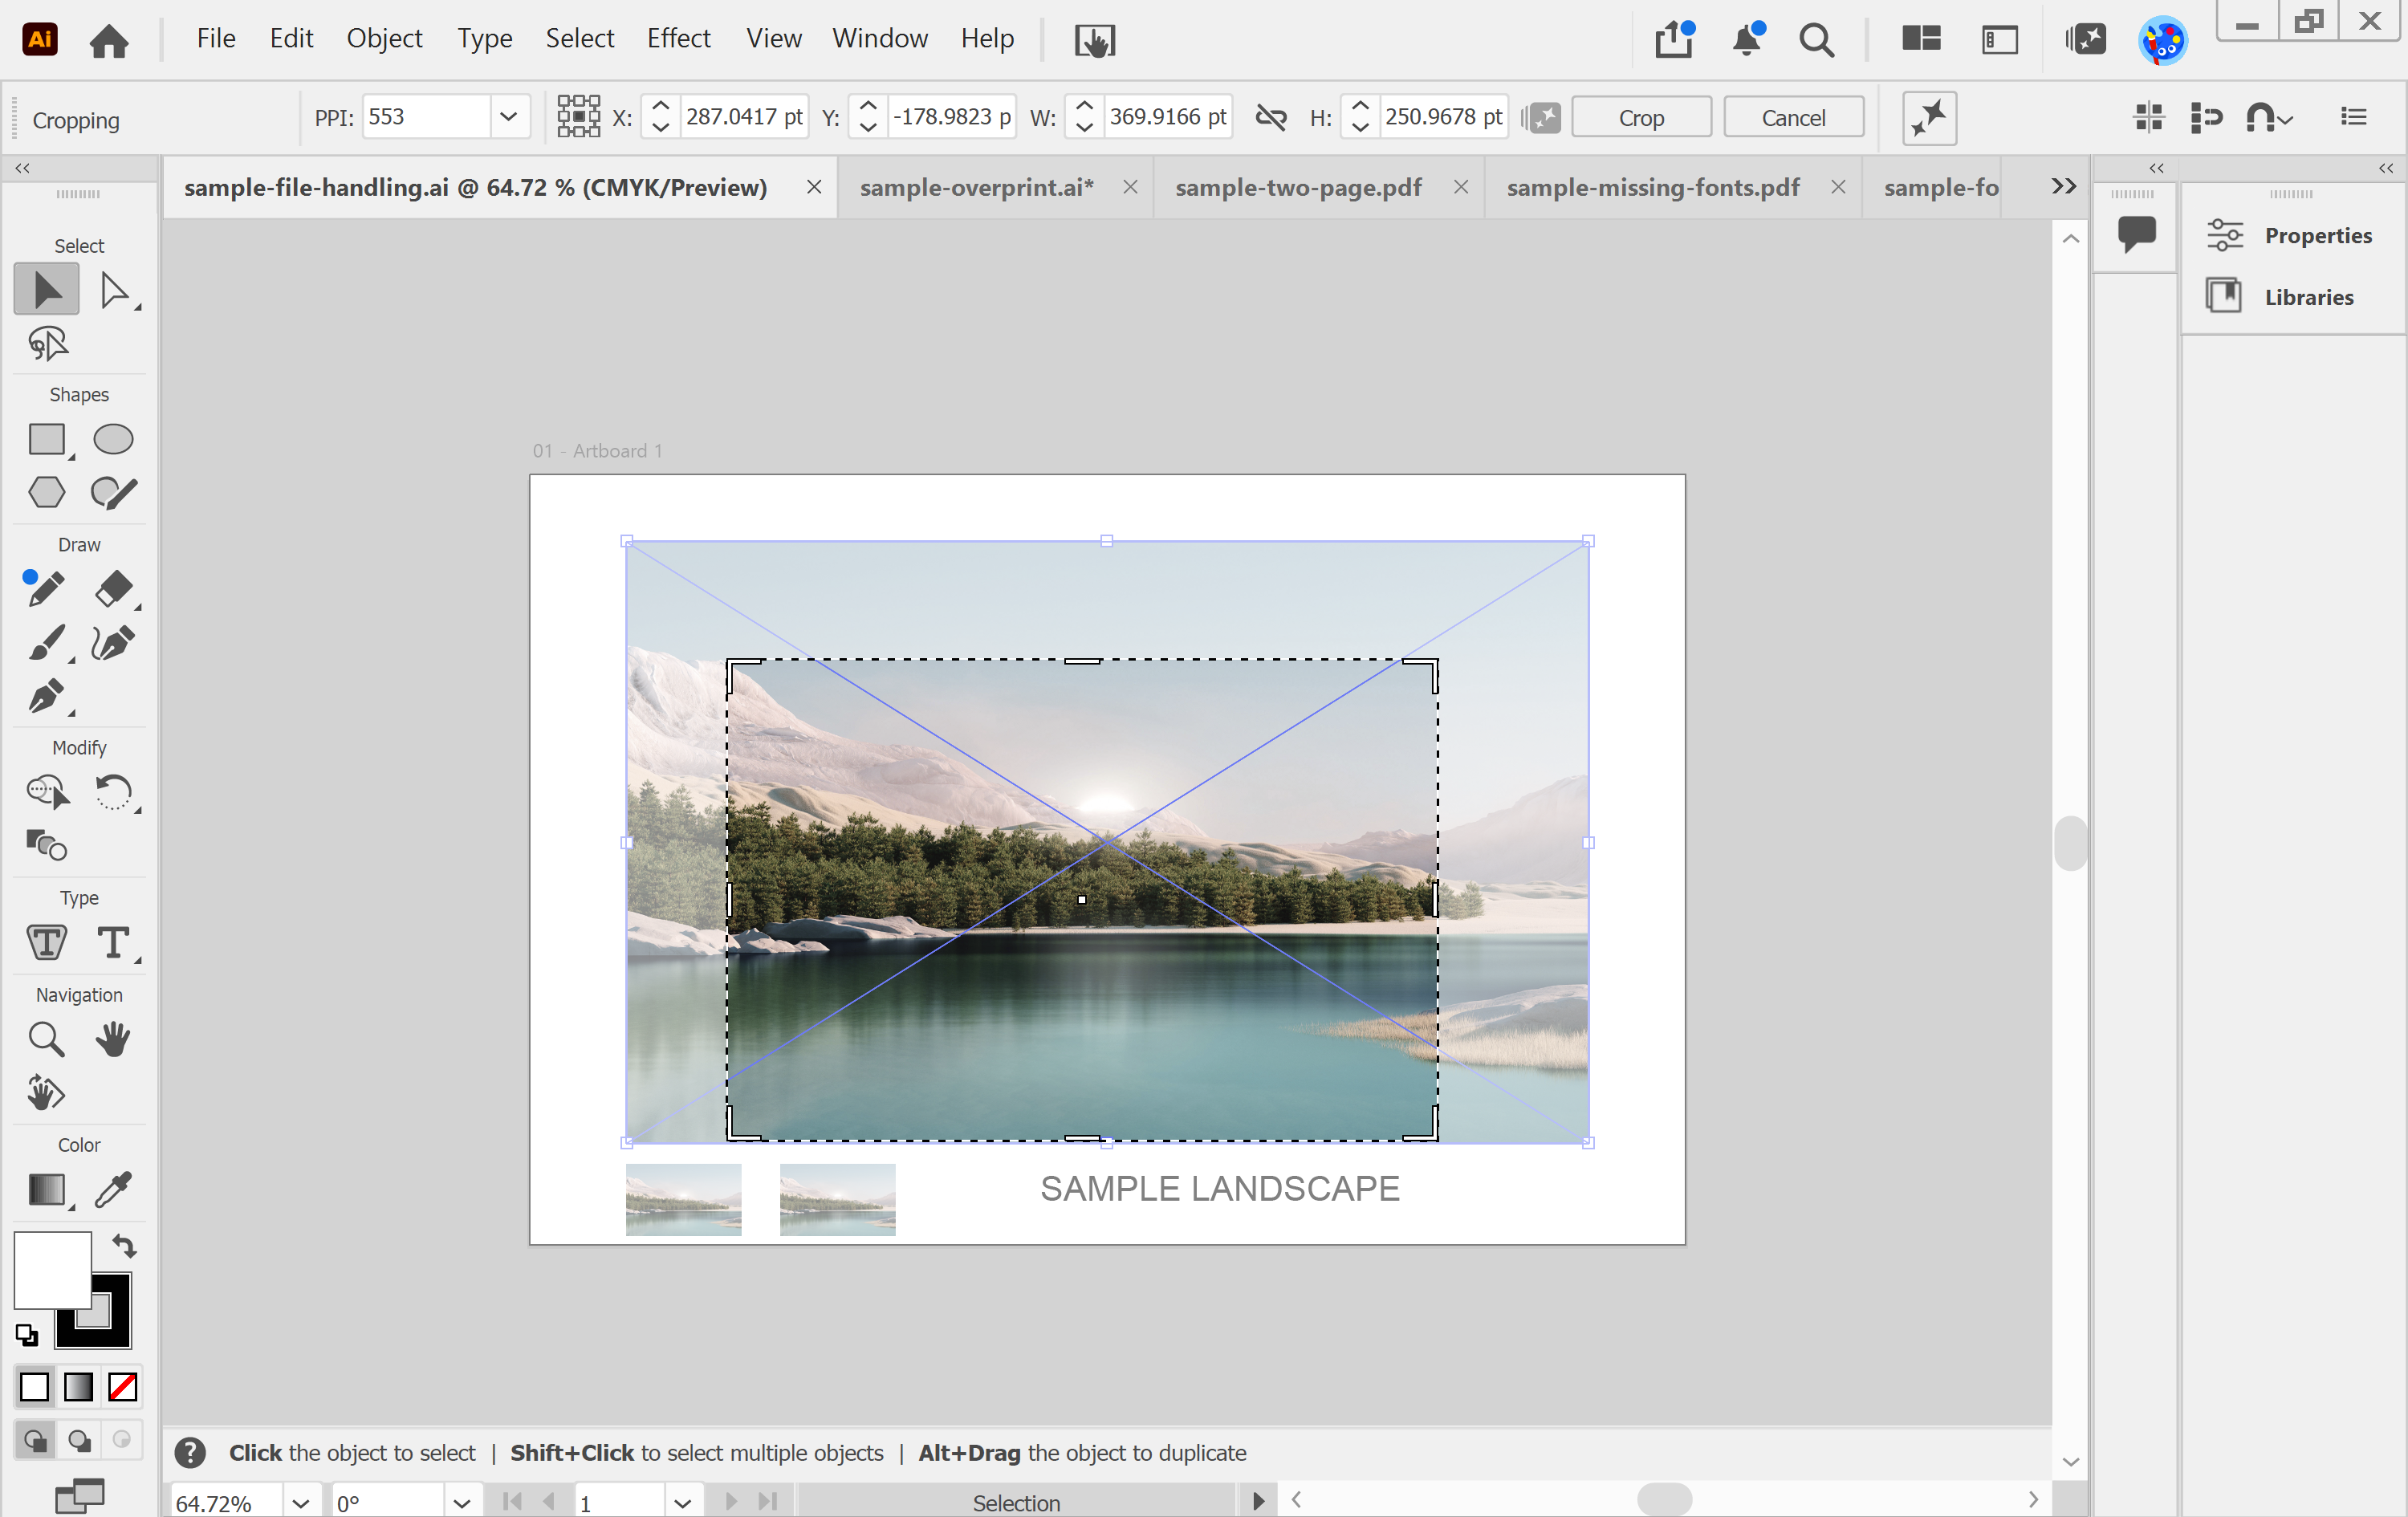Swap fill and stroke colors
The width and height of the screenshot is (2408, 1517).
click(x=123, y=1246)
